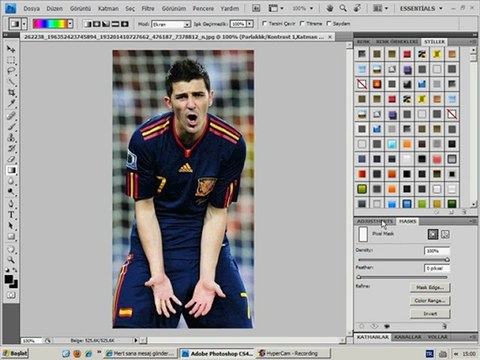480x360 pixels.
Task: Select the pixel mask button in Masks panel
Action: 433,234
